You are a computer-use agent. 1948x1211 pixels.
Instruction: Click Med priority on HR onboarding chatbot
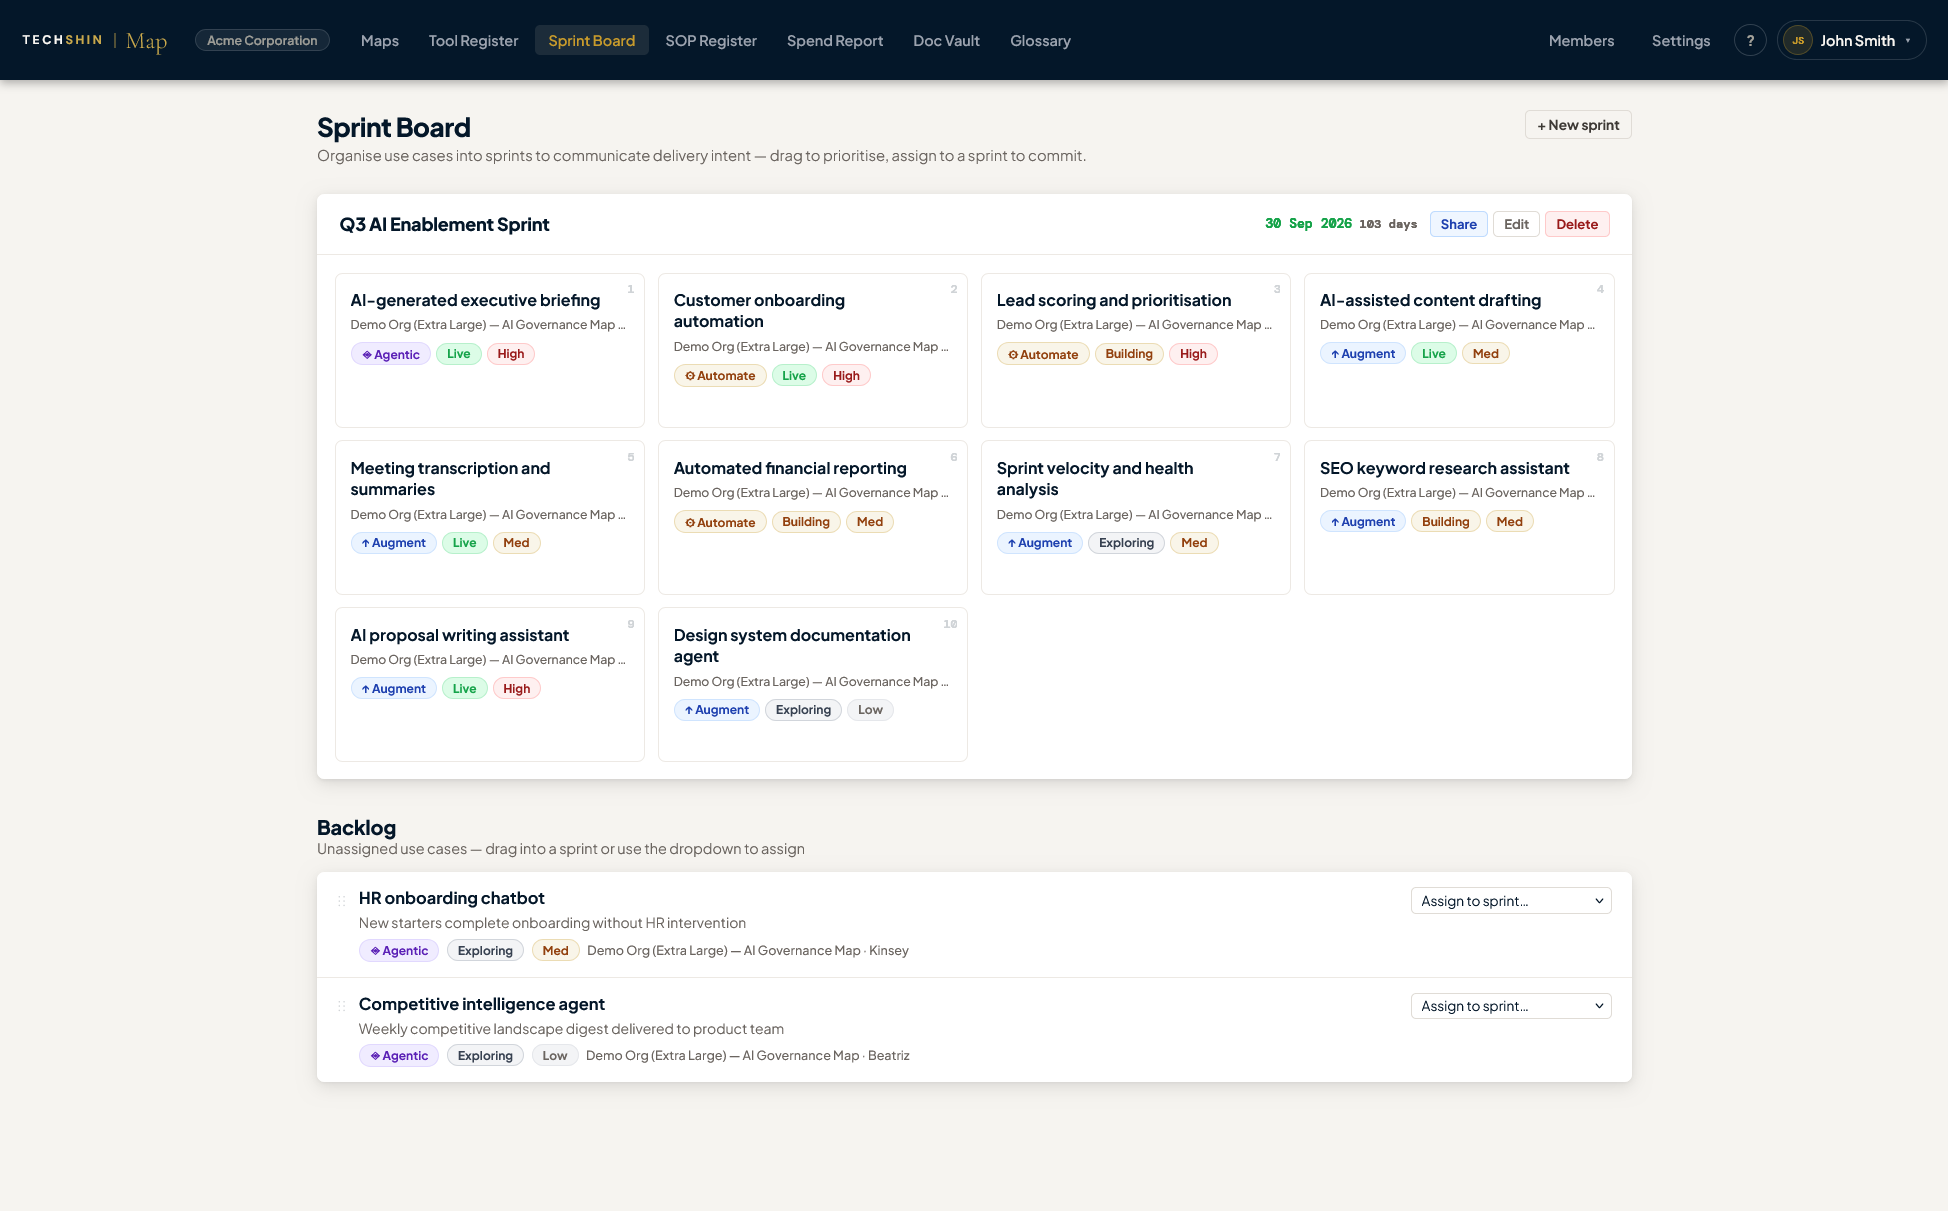(555, 951)
